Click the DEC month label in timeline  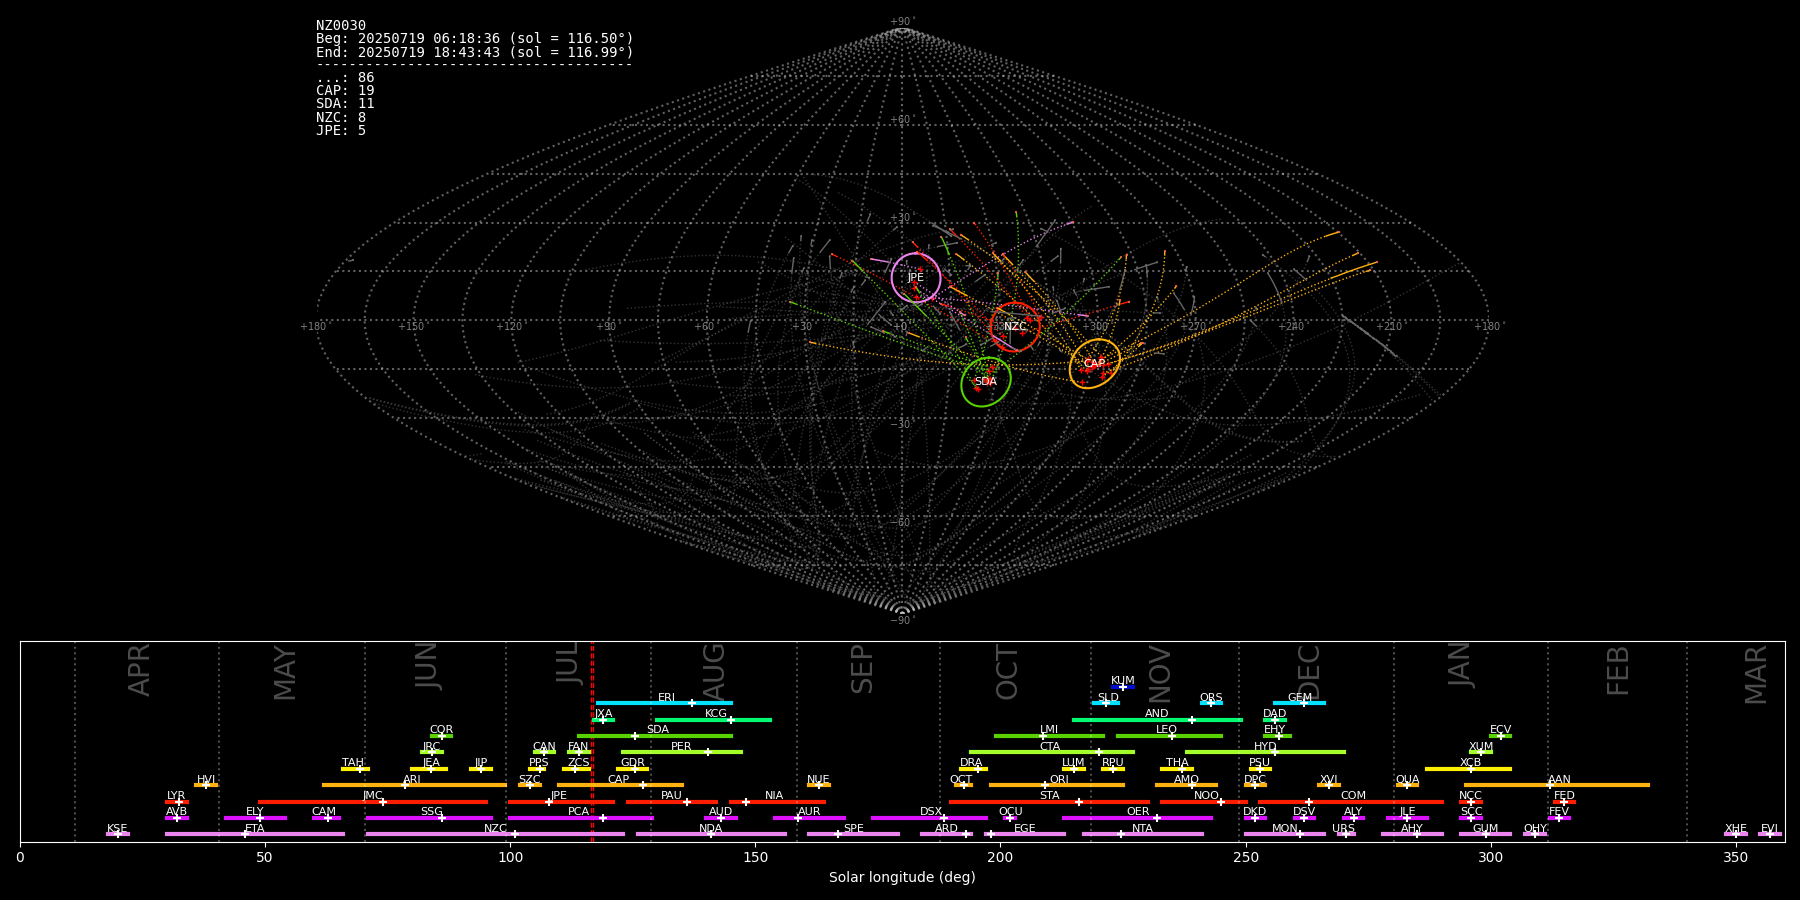pyautogui.click(x=1308, y=672)
